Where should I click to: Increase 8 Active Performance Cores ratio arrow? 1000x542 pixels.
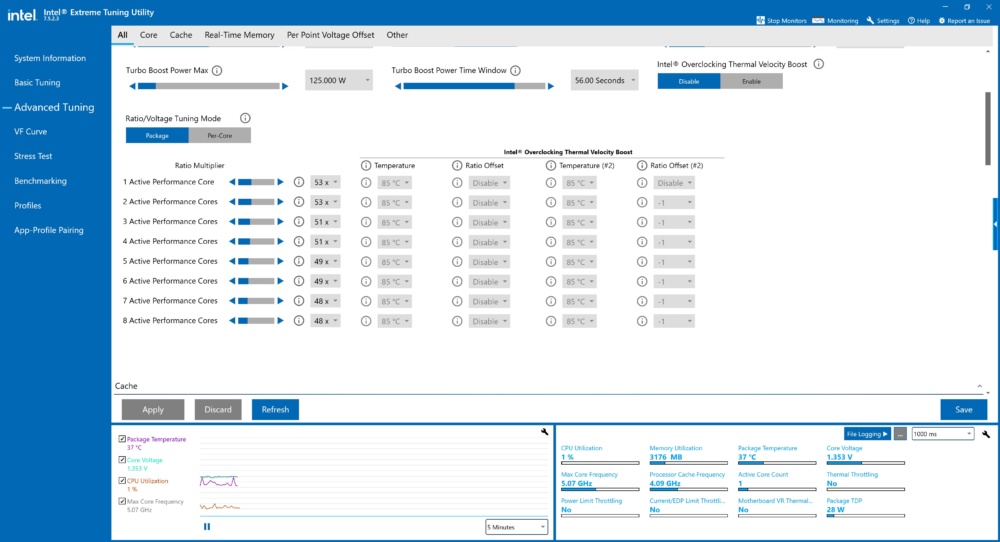click(x=280, y=321)
